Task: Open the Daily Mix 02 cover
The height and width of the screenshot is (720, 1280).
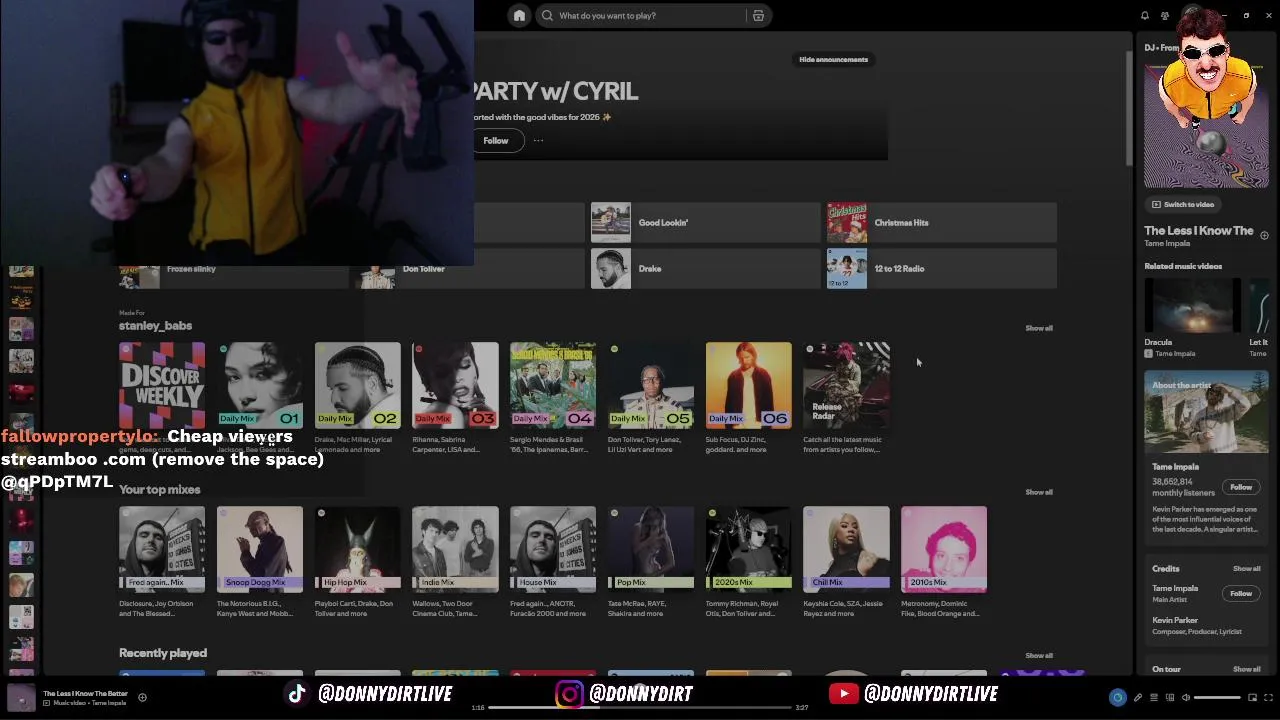Action: (357, 385)
